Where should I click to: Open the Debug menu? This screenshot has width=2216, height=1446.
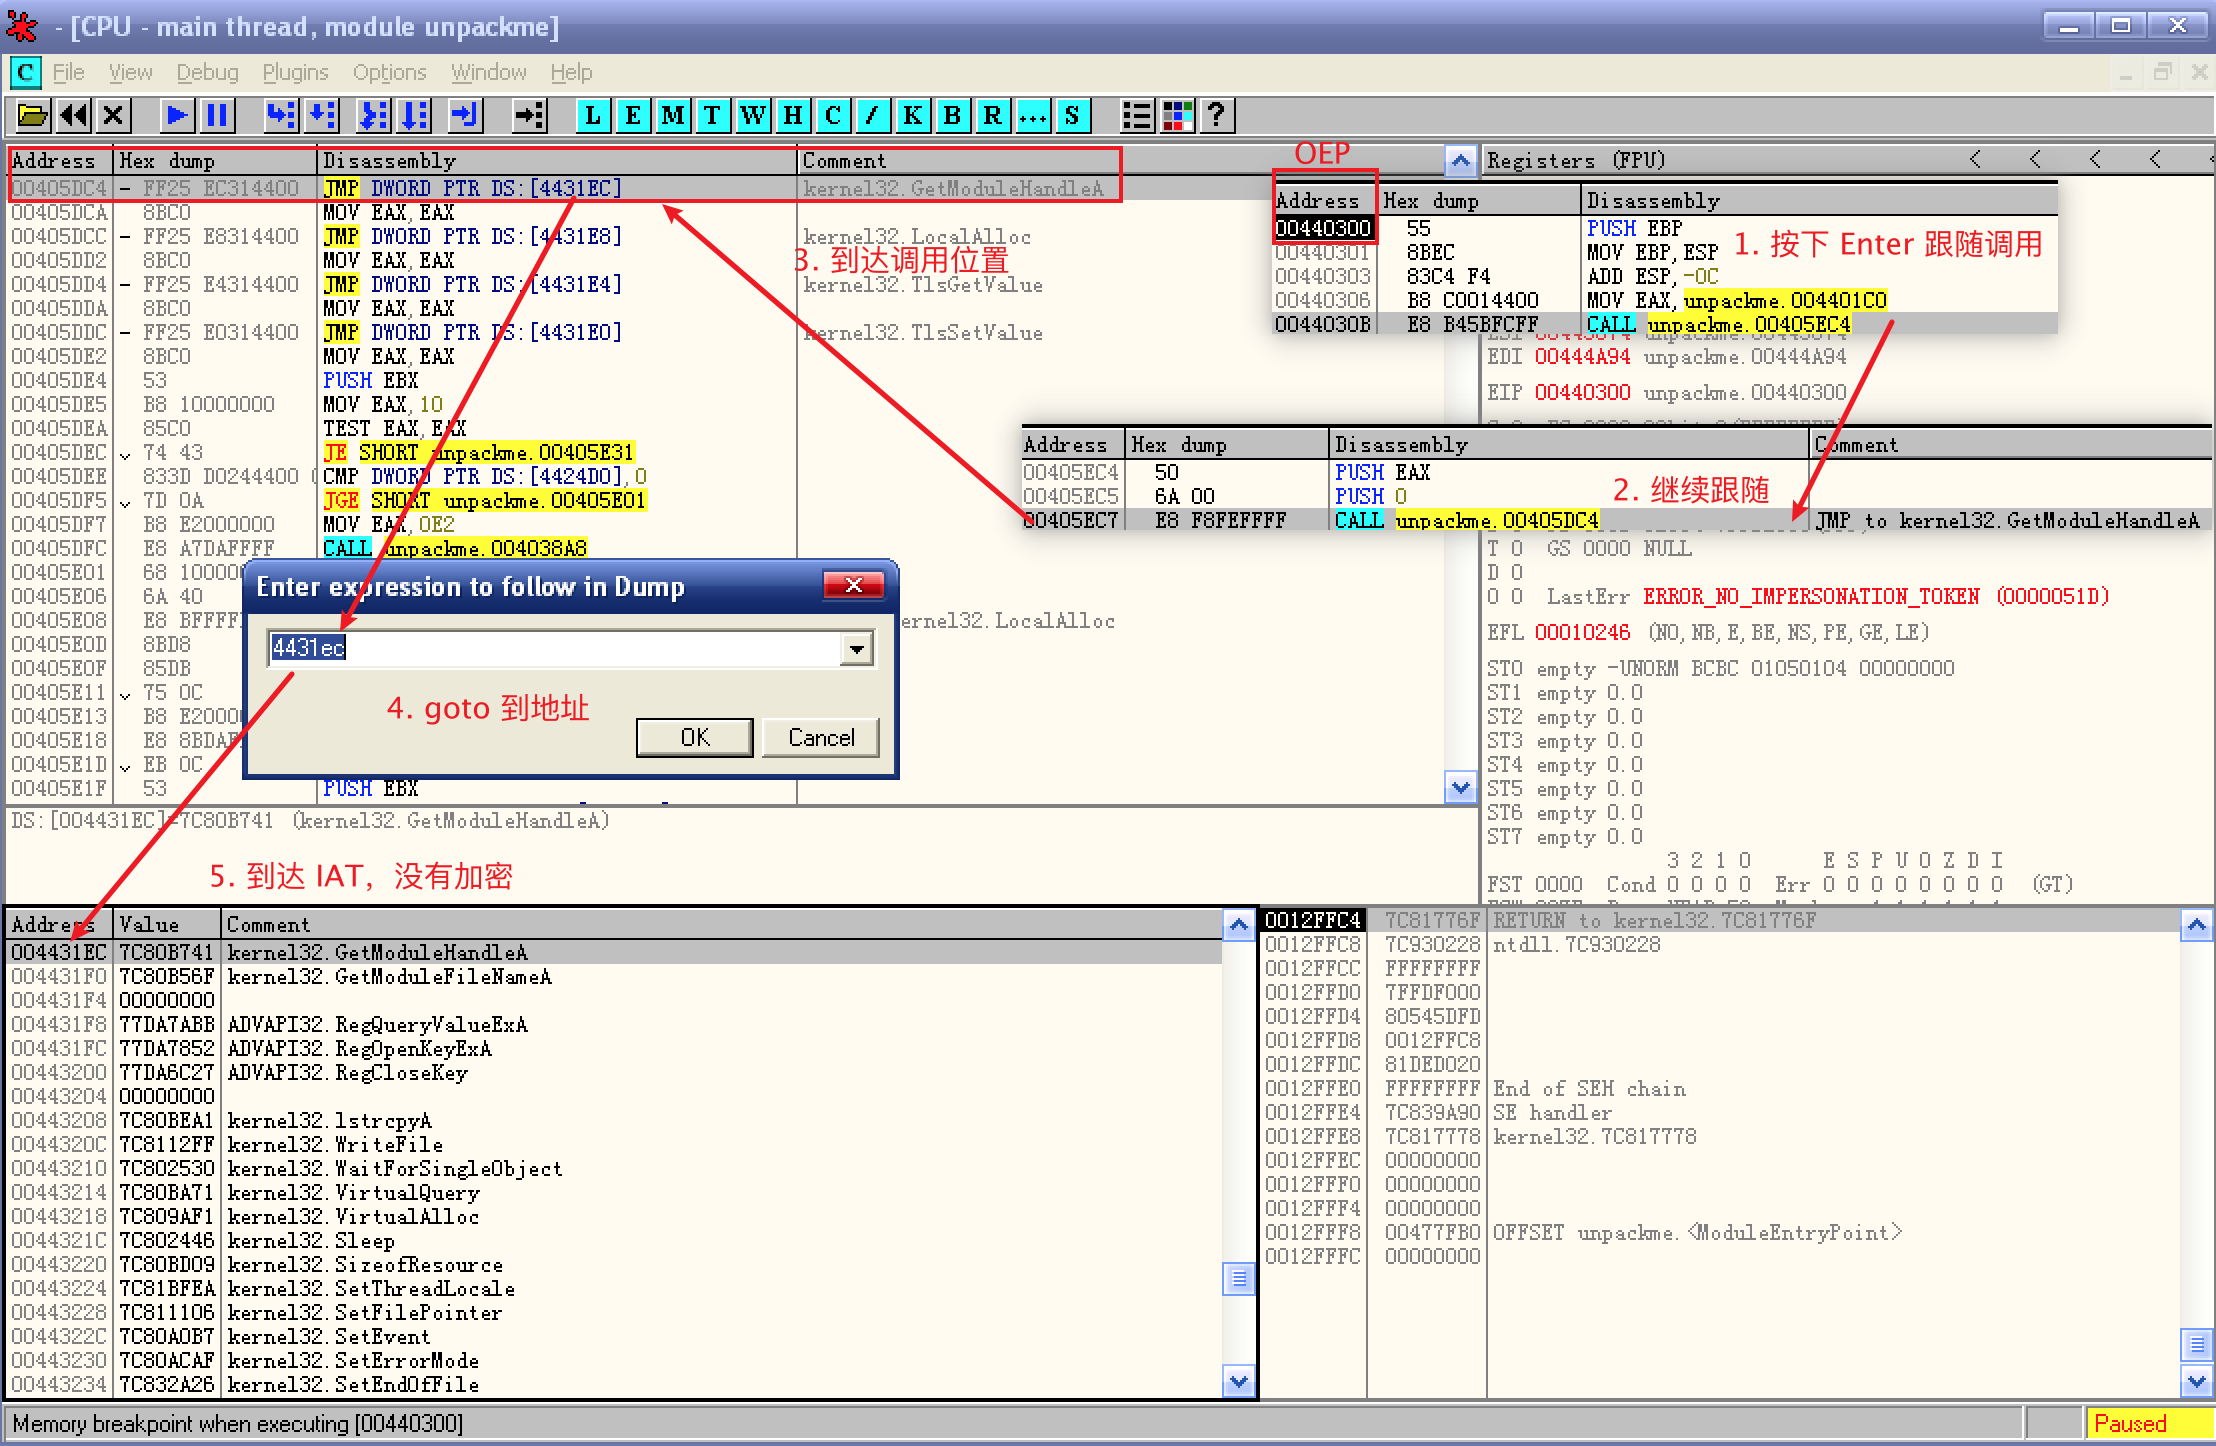click(x=207, y=73)
